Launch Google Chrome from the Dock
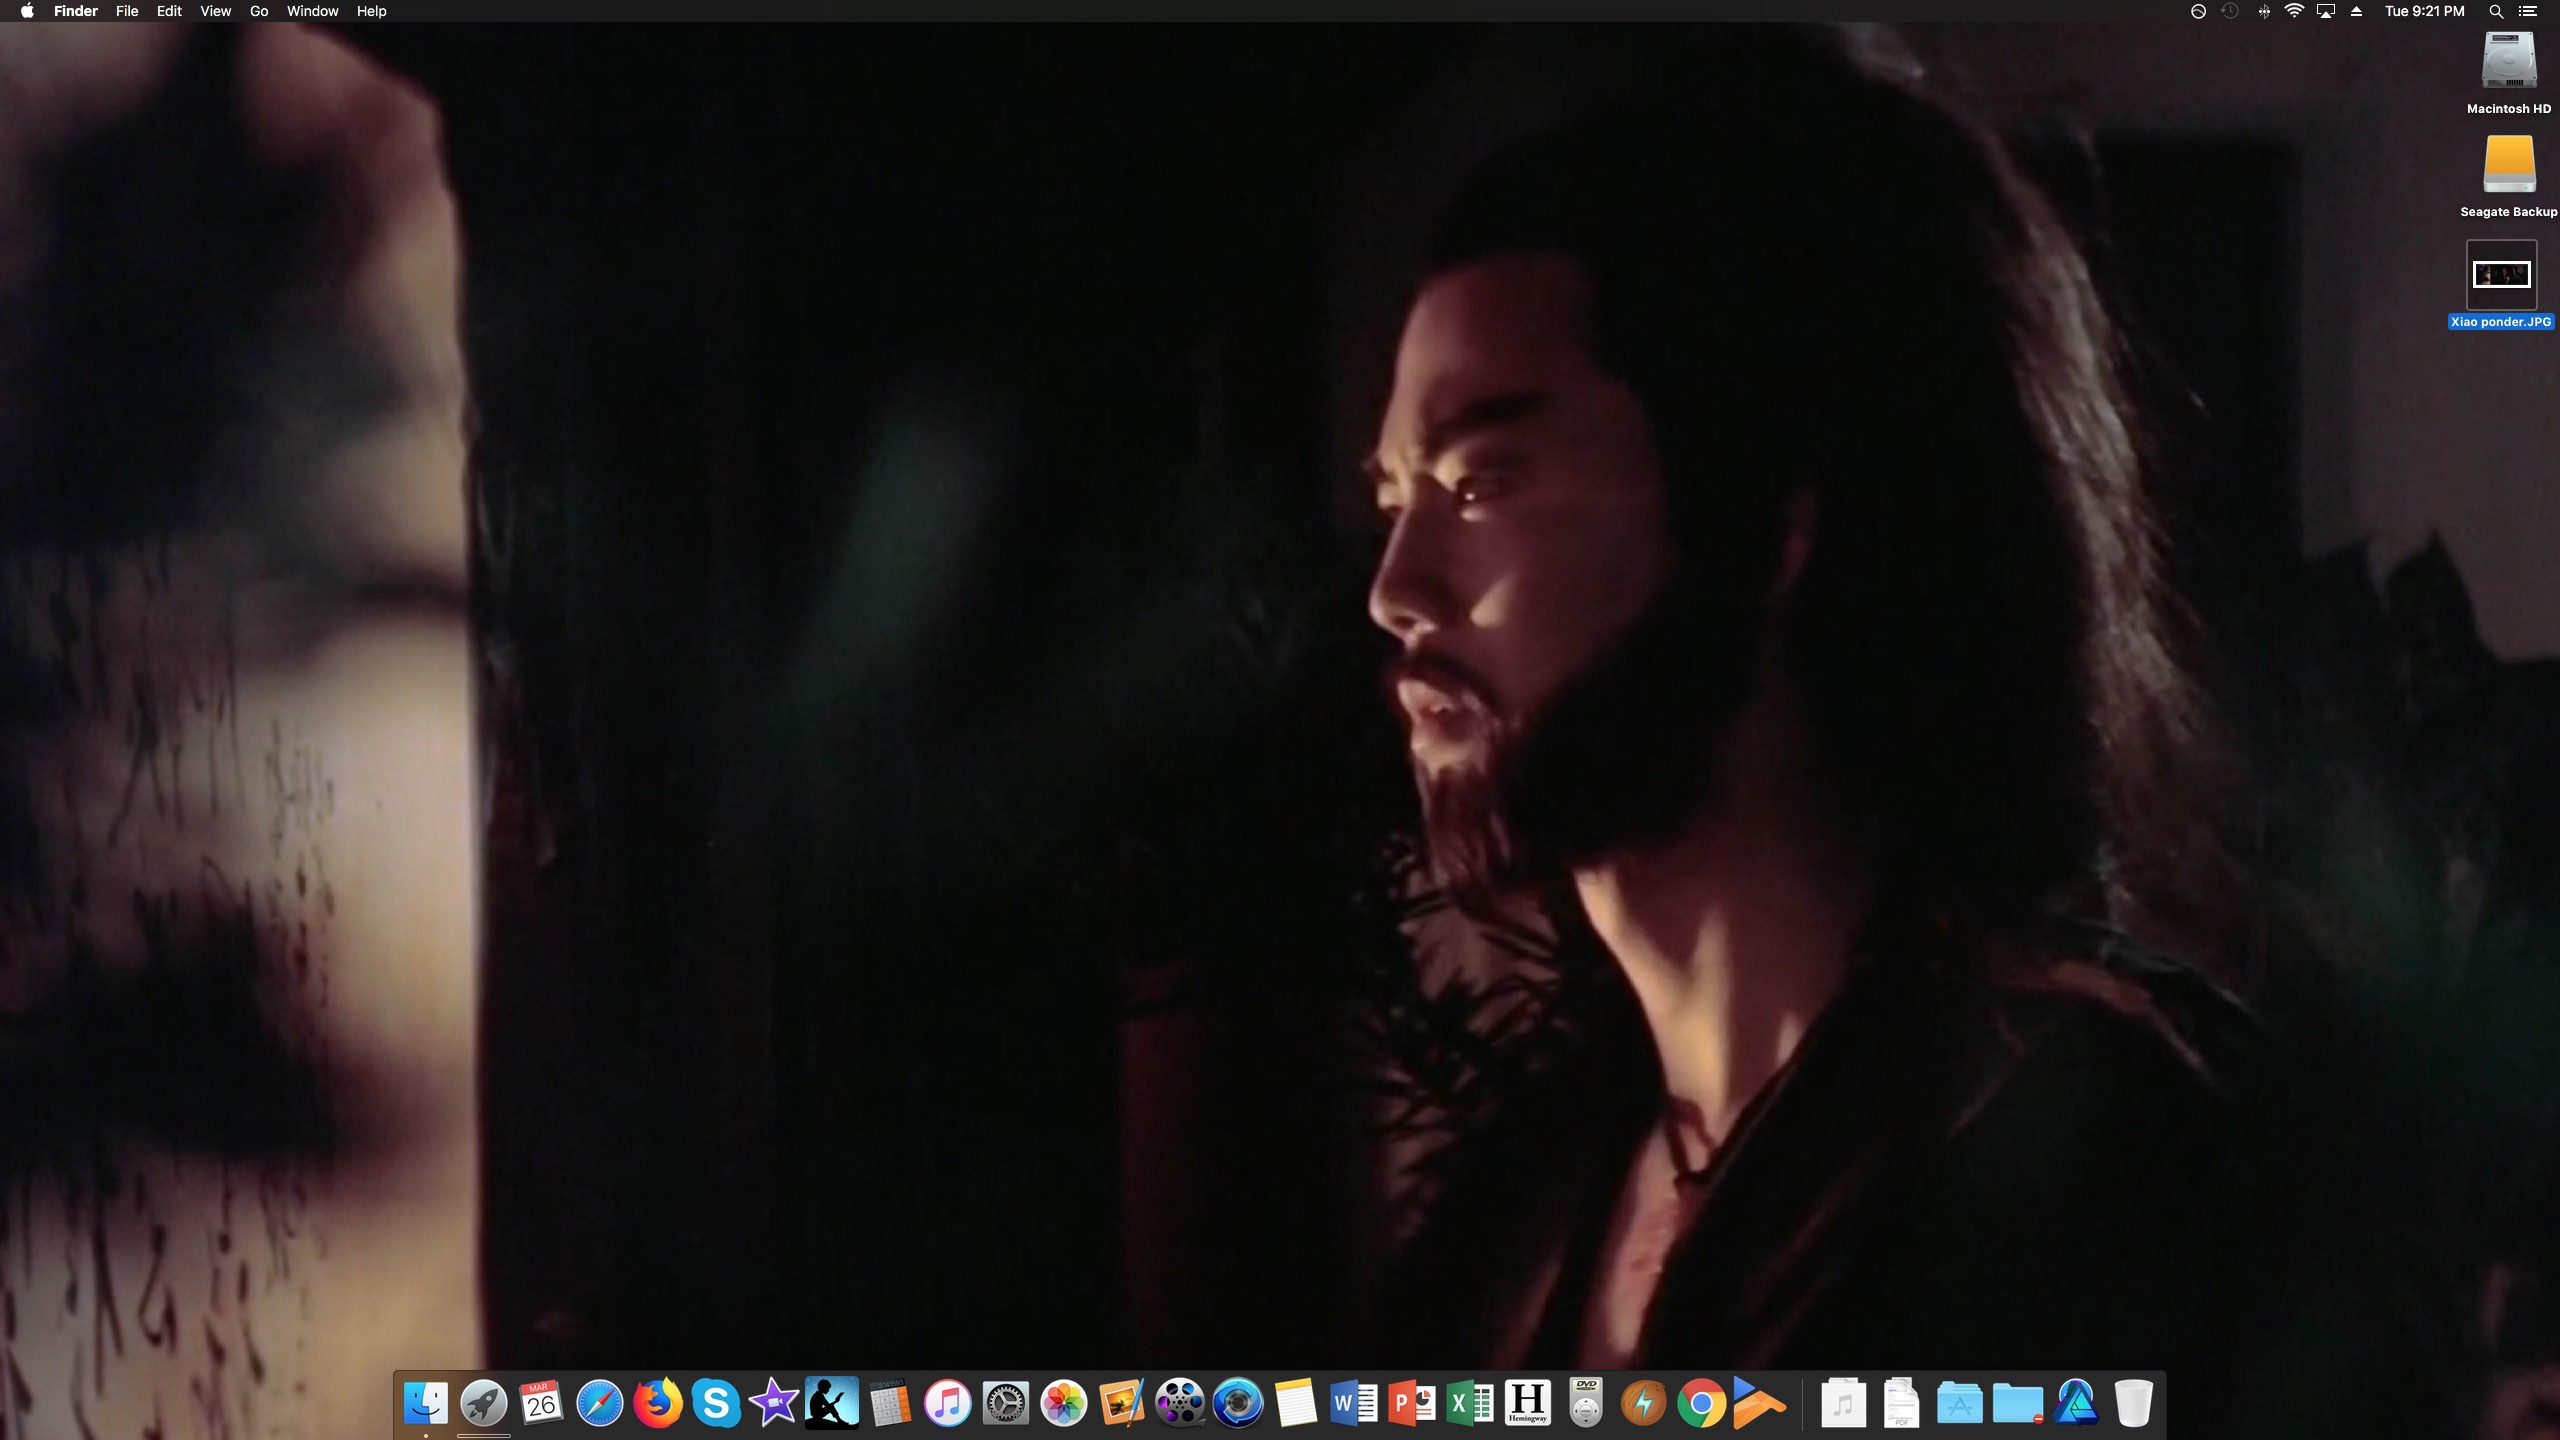The height and width of the screenshot is (1440, 2560). point(1701,1403)
